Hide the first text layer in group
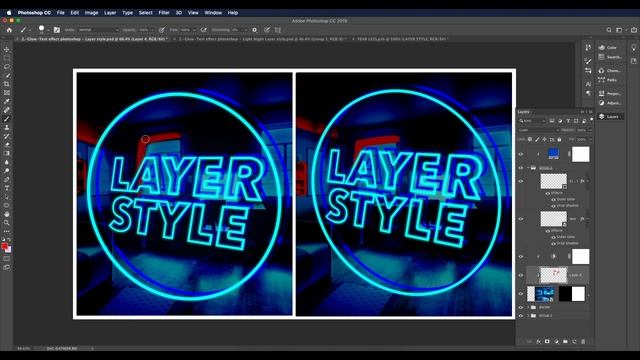 521,181
